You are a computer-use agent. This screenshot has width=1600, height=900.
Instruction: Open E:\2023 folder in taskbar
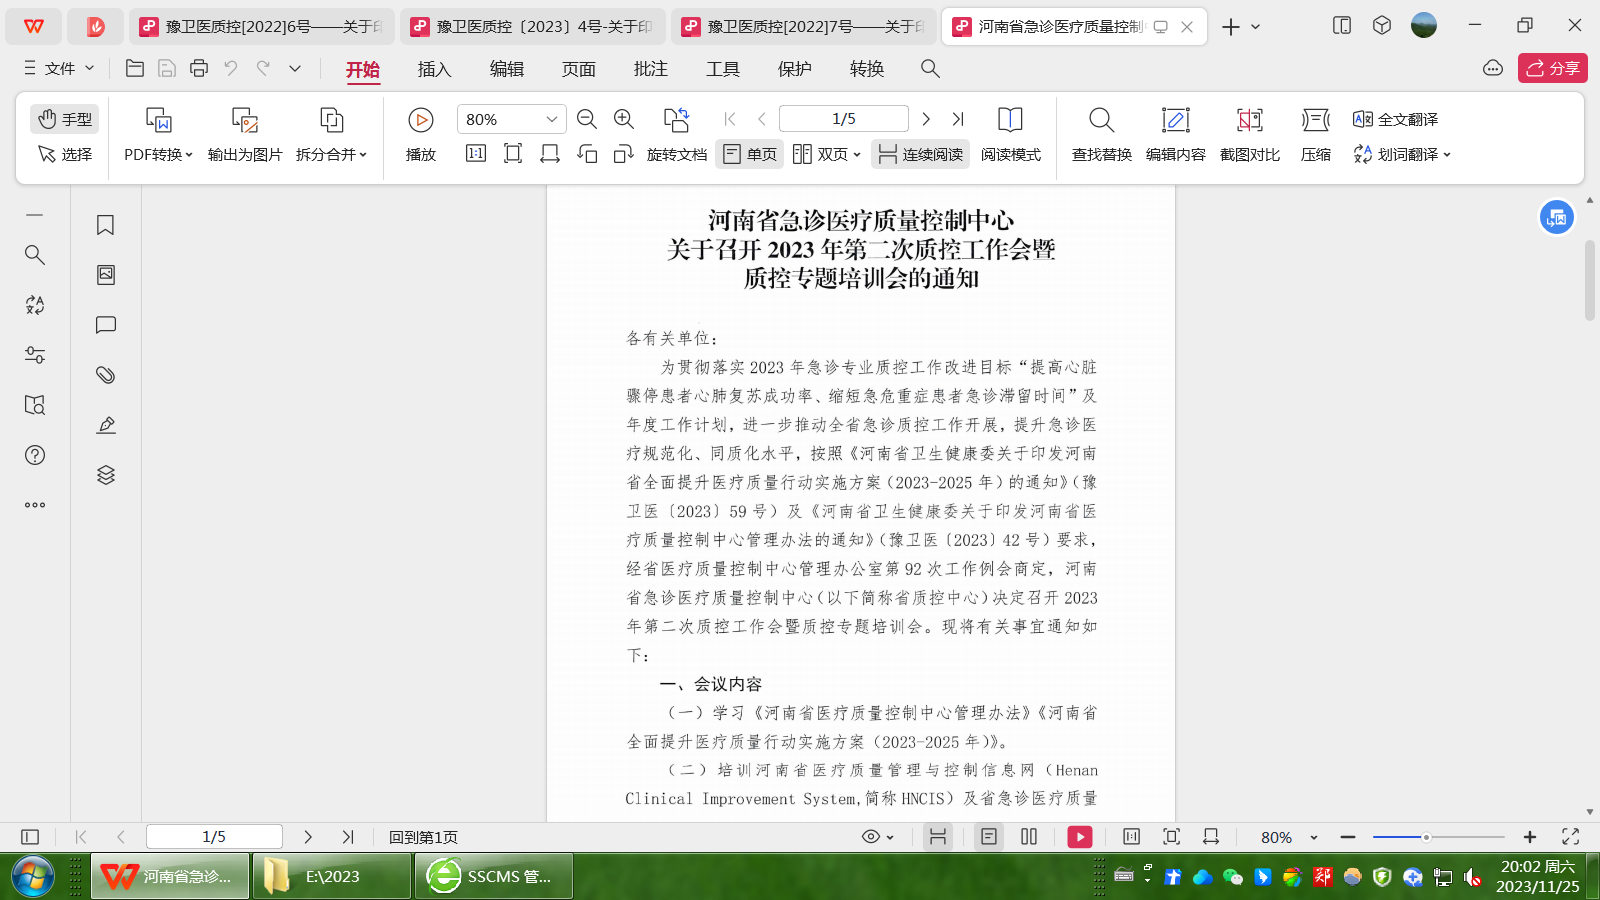click(332, 876)
